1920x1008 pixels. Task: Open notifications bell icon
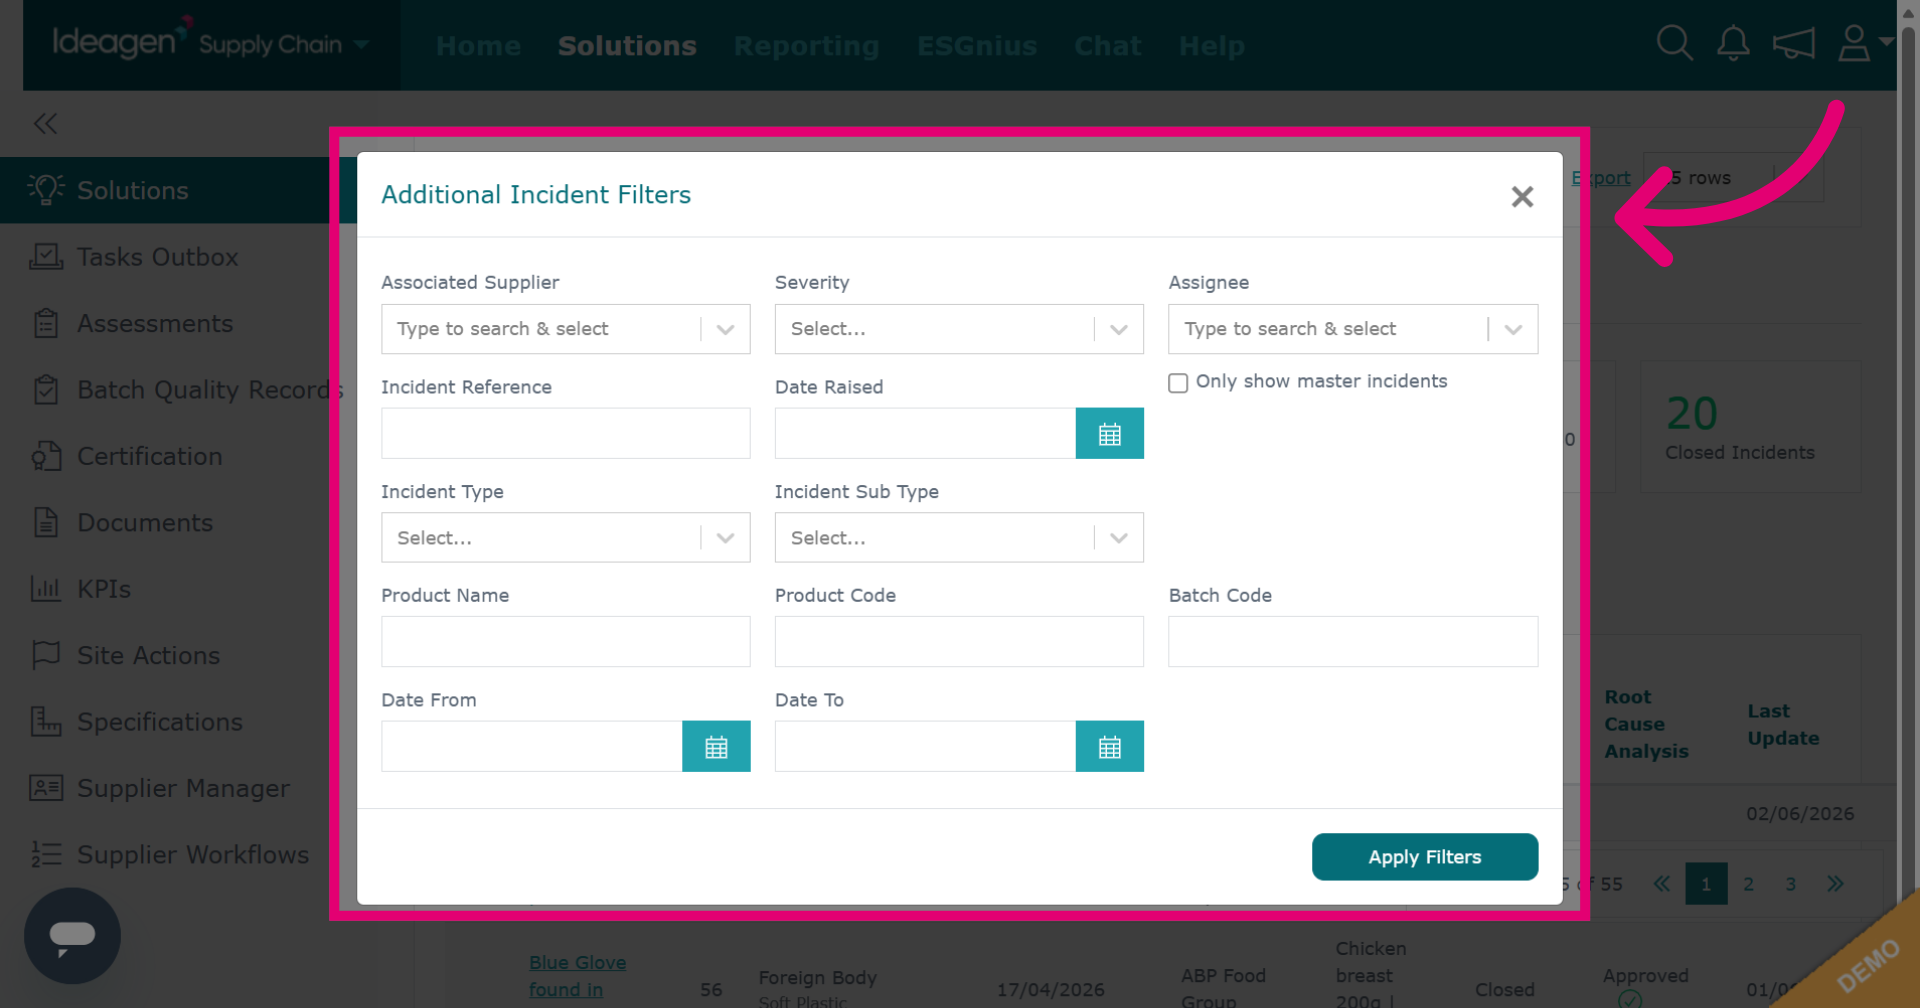click(1733, 44)
